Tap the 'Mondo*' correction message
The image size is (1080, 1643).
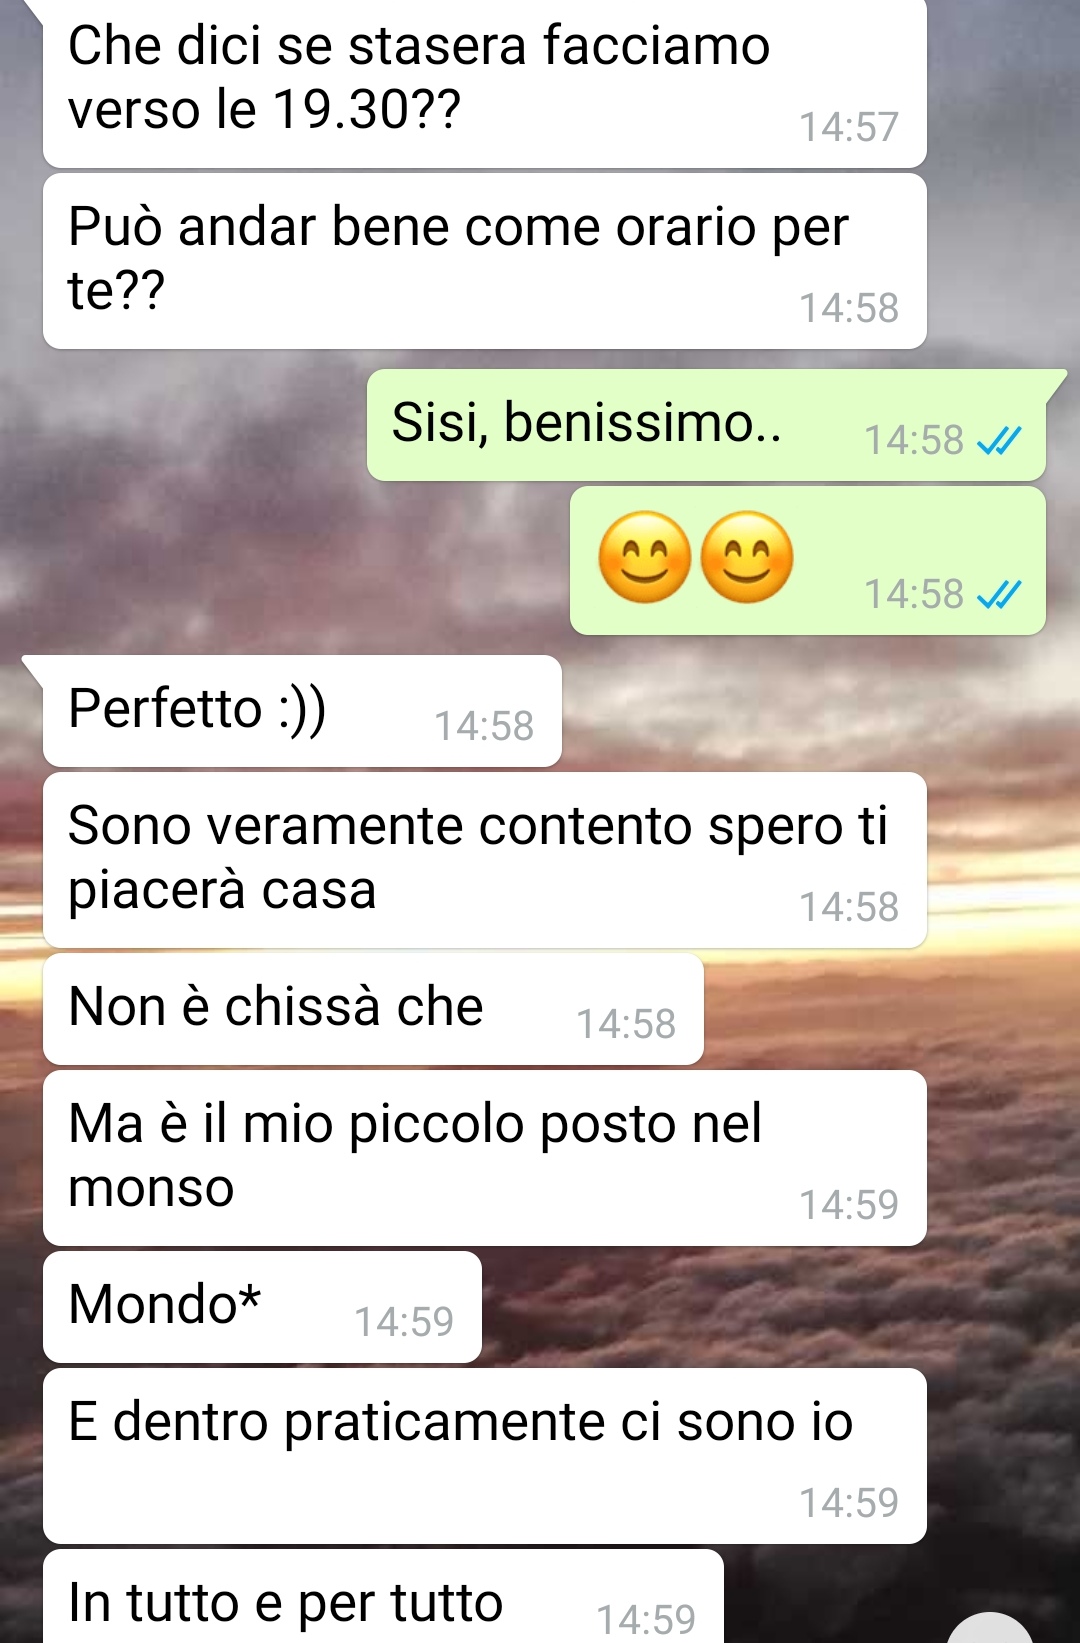(262, 1307)
